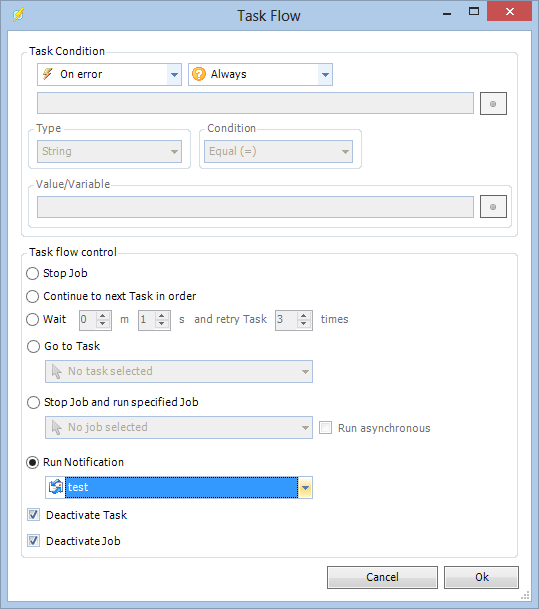Click the lightning app icon in title bar
Viewport: 539px width, 609px height.
18,15
